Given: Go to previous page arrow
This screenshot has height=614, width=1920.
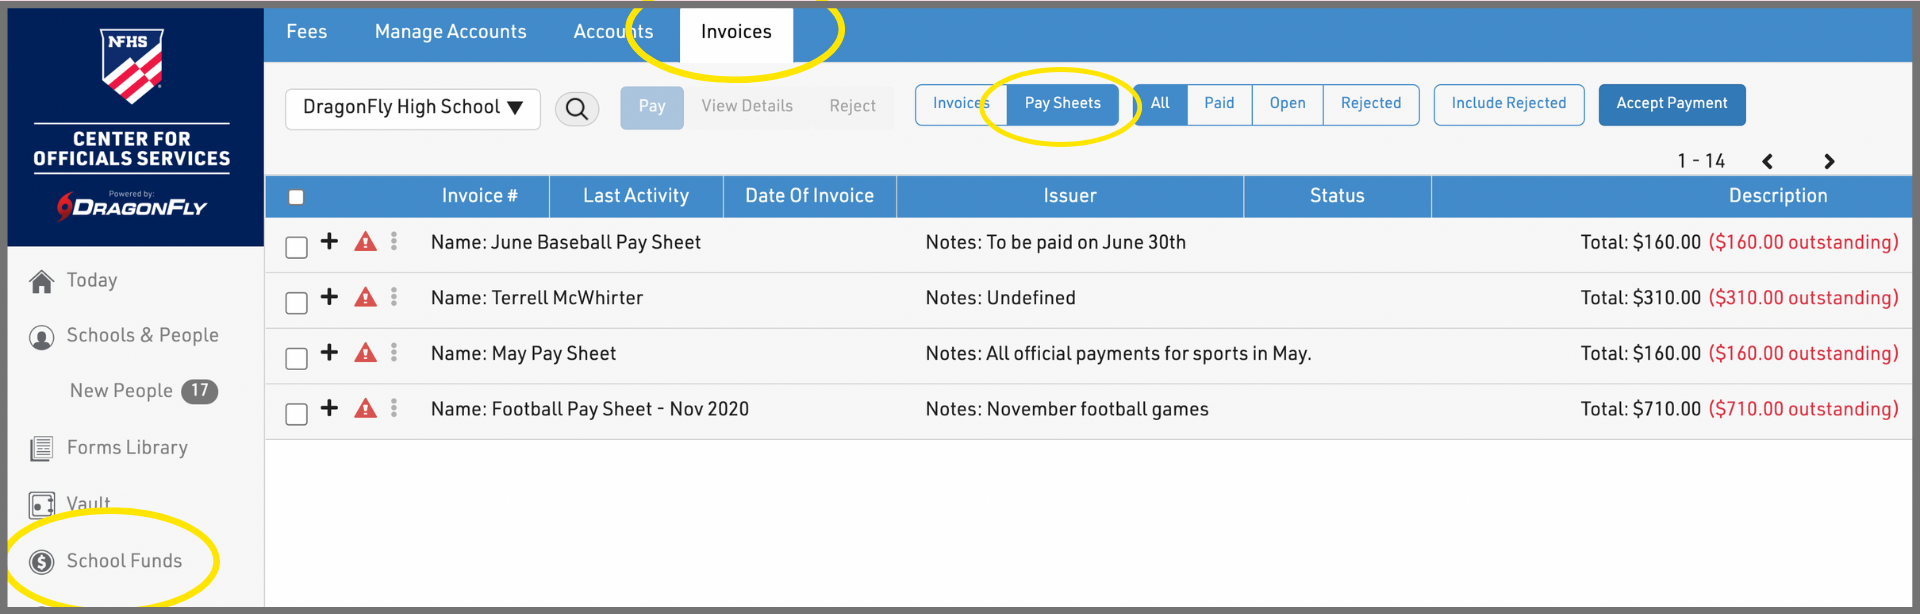Looking at the screenshot, I should 1767,162.
